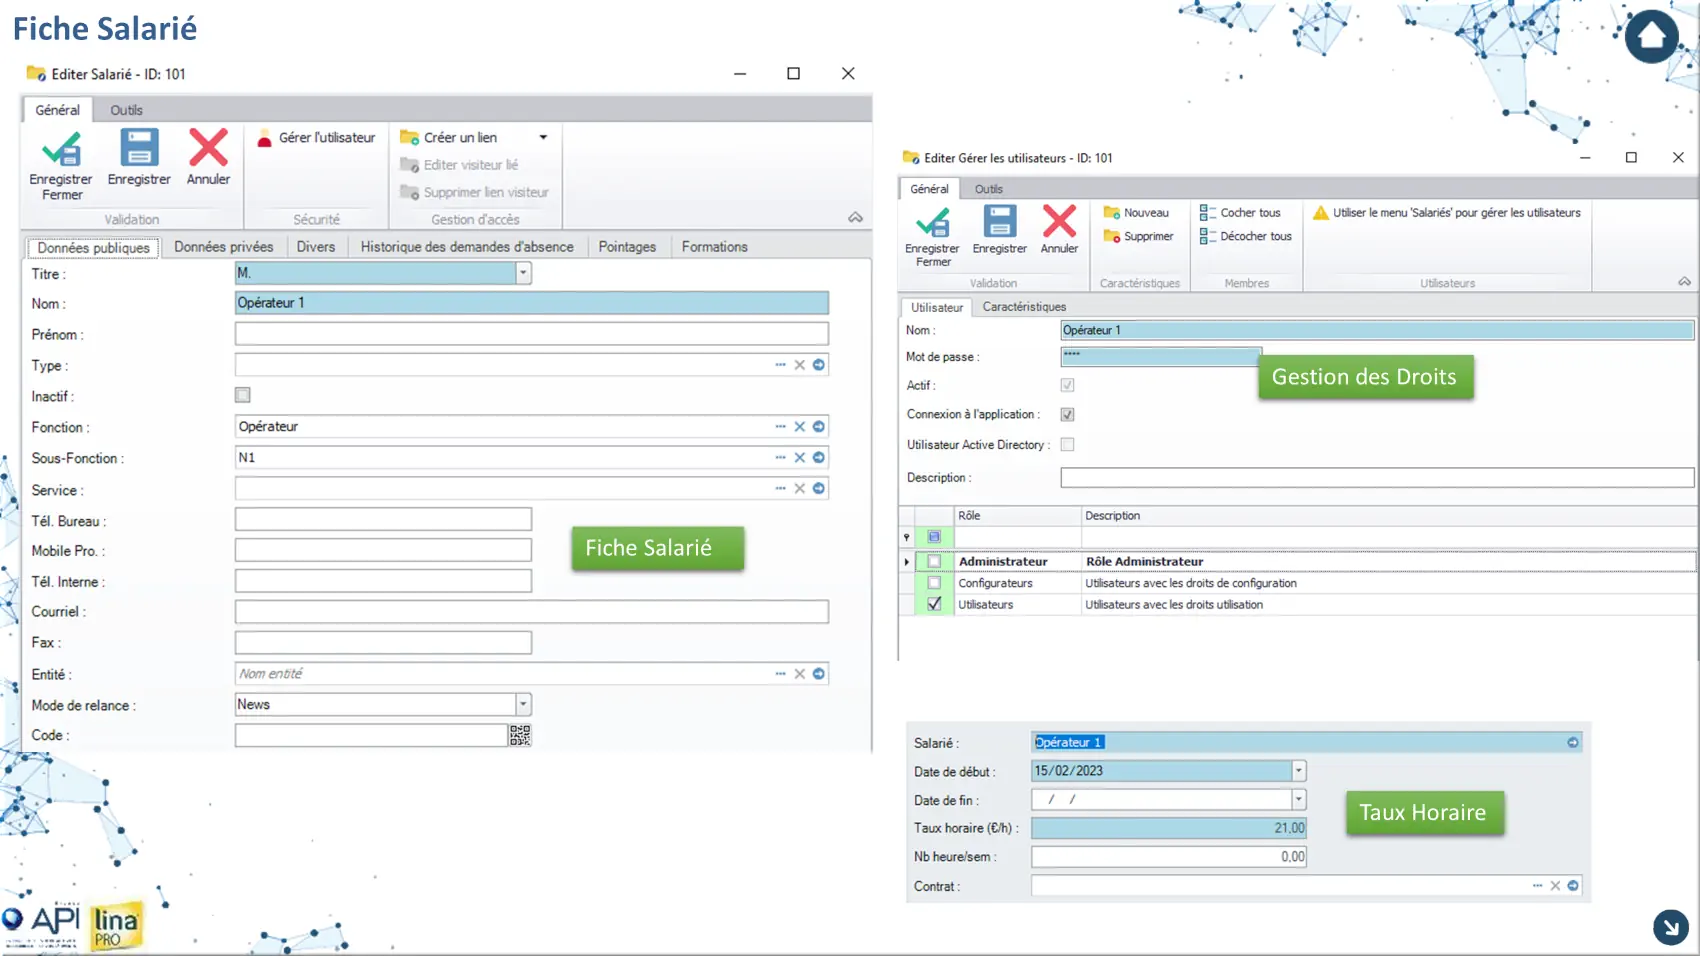The width and height of the screenshot is (1700, 956).
Task: Click the Annuler red cross in the Salarié editor
Action: point(208,158)
